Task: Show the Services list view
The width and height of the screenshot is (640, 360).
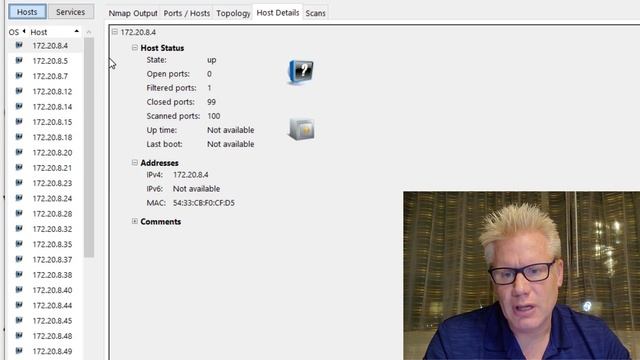Action: point(71,12)
